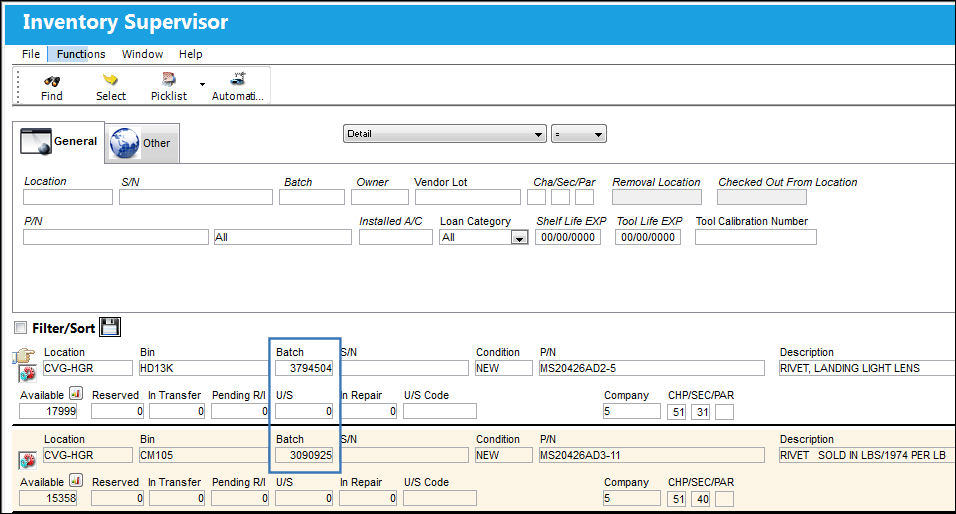Image resolution: width=956 pixels, height=514 pixels.
Task: Expand the Loan Category dropdown
Action: (x=519, y=238)
